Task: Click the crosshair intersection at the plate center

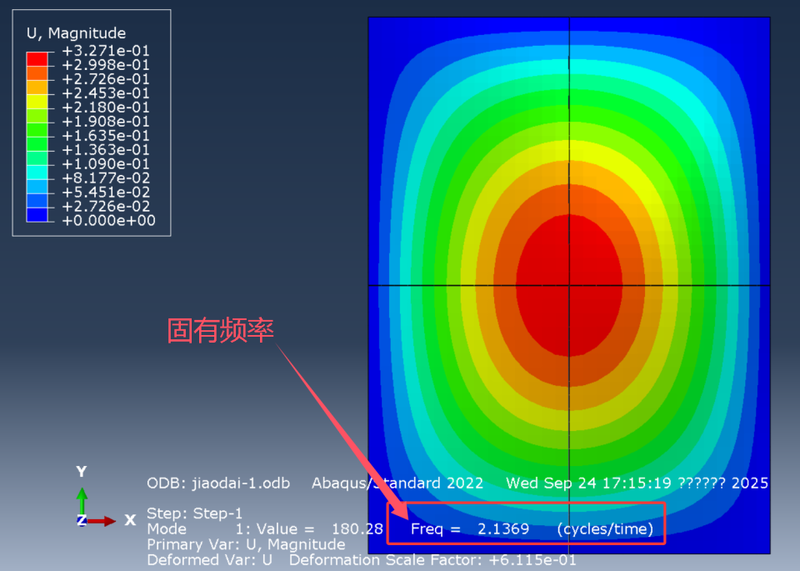Action: (569, 285)
